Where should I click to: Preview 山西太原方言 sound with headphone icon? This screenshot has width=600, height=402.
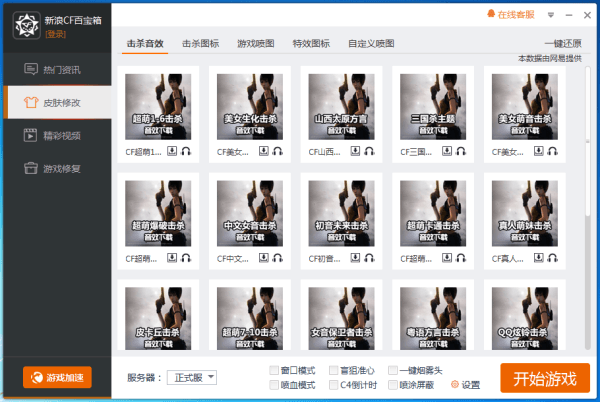(x=370, y=152)
